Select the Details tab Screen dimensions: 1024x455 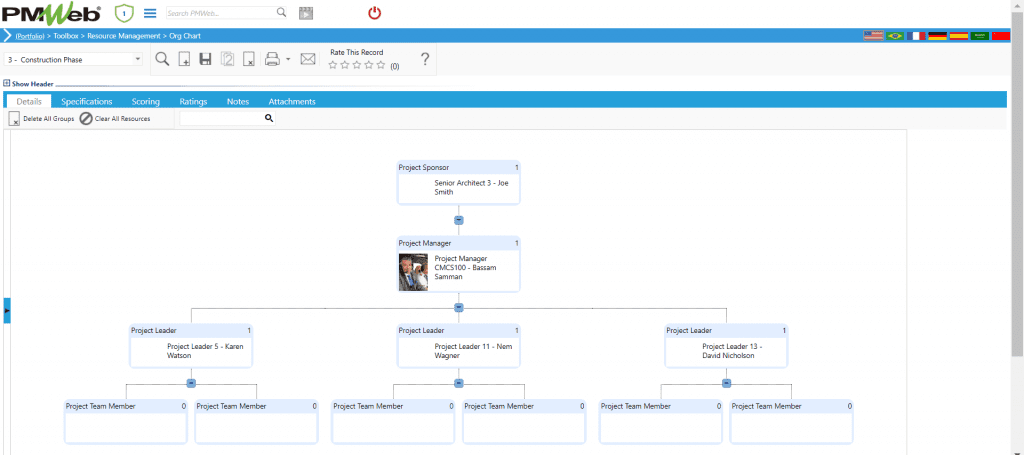pyautogui.click(x=29, y=102)
